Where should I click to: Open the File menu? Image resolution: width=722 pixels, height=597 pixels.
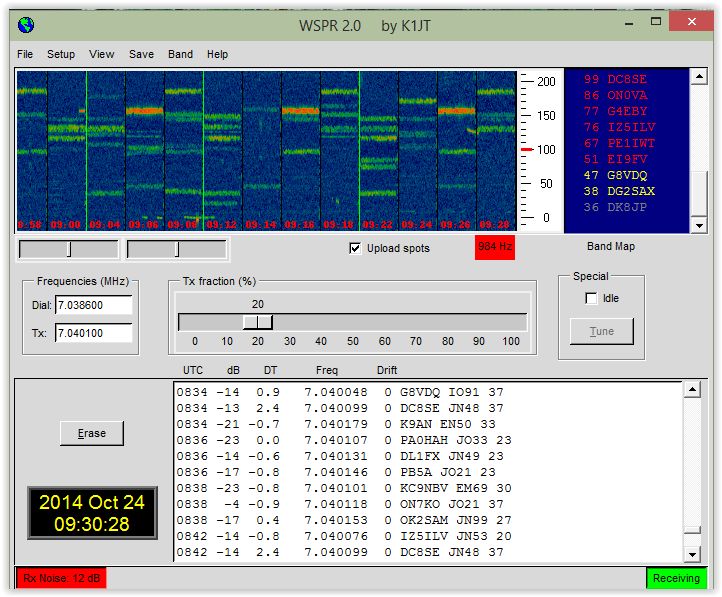point(25,54)
